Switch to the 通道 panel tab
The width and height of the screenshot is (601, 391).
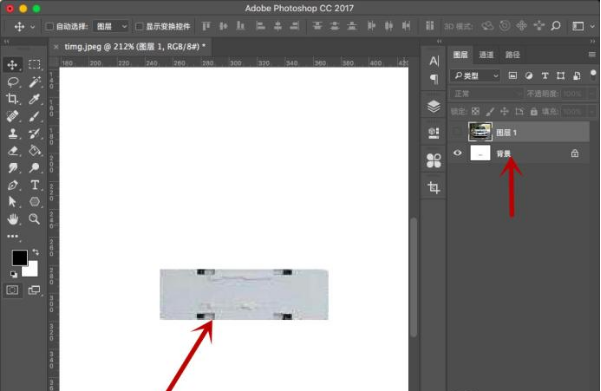click(x=486, y=55)
